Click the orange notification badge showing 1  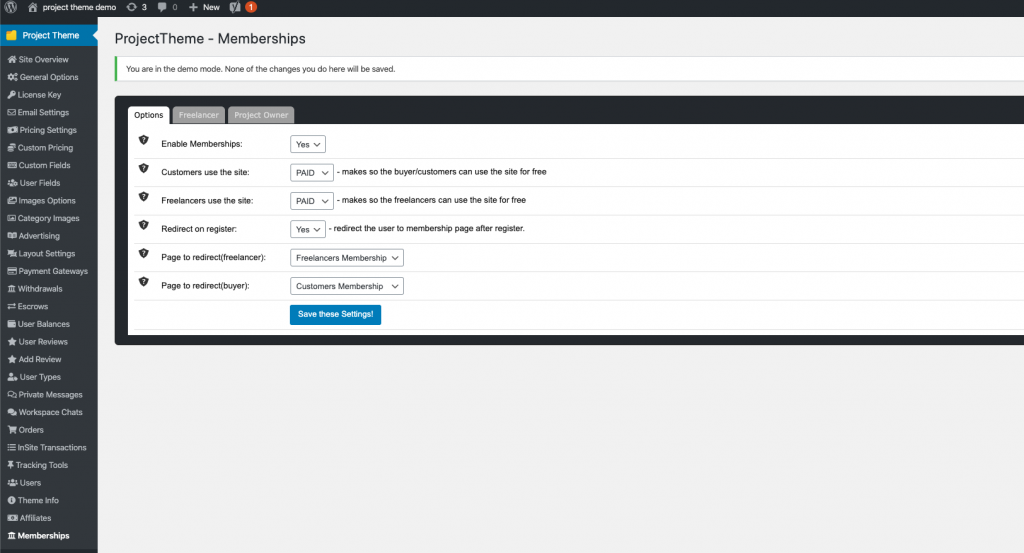coord(251,7)
